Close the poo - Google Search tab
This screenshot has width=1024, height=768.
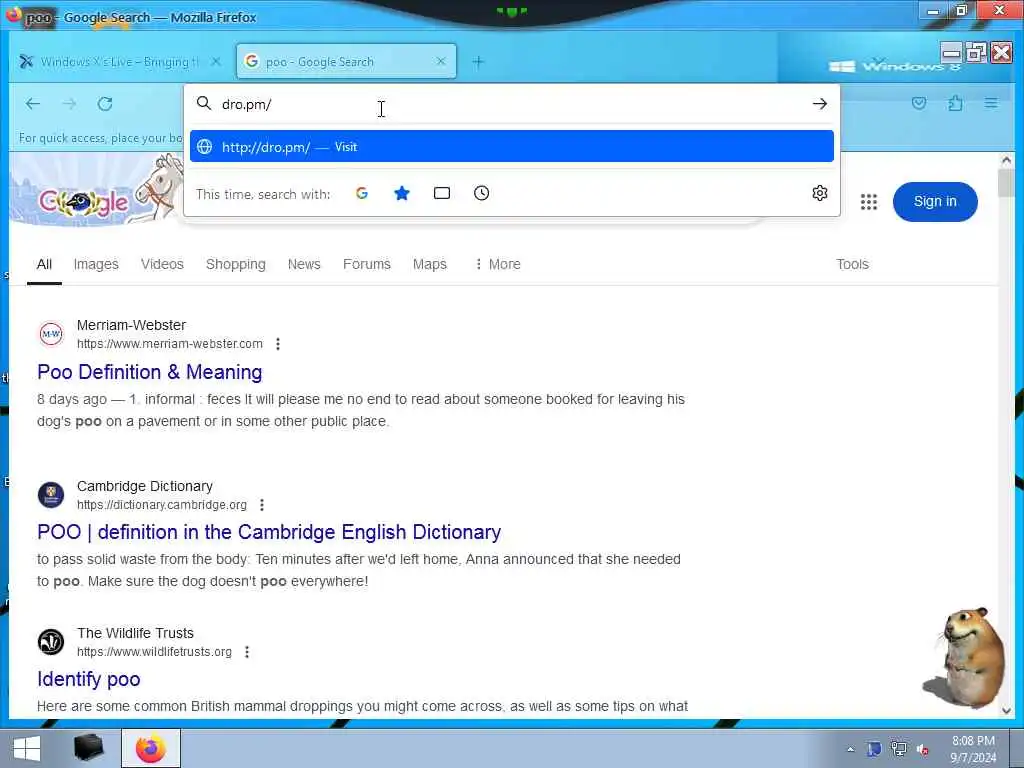click(x=441, y=61)
